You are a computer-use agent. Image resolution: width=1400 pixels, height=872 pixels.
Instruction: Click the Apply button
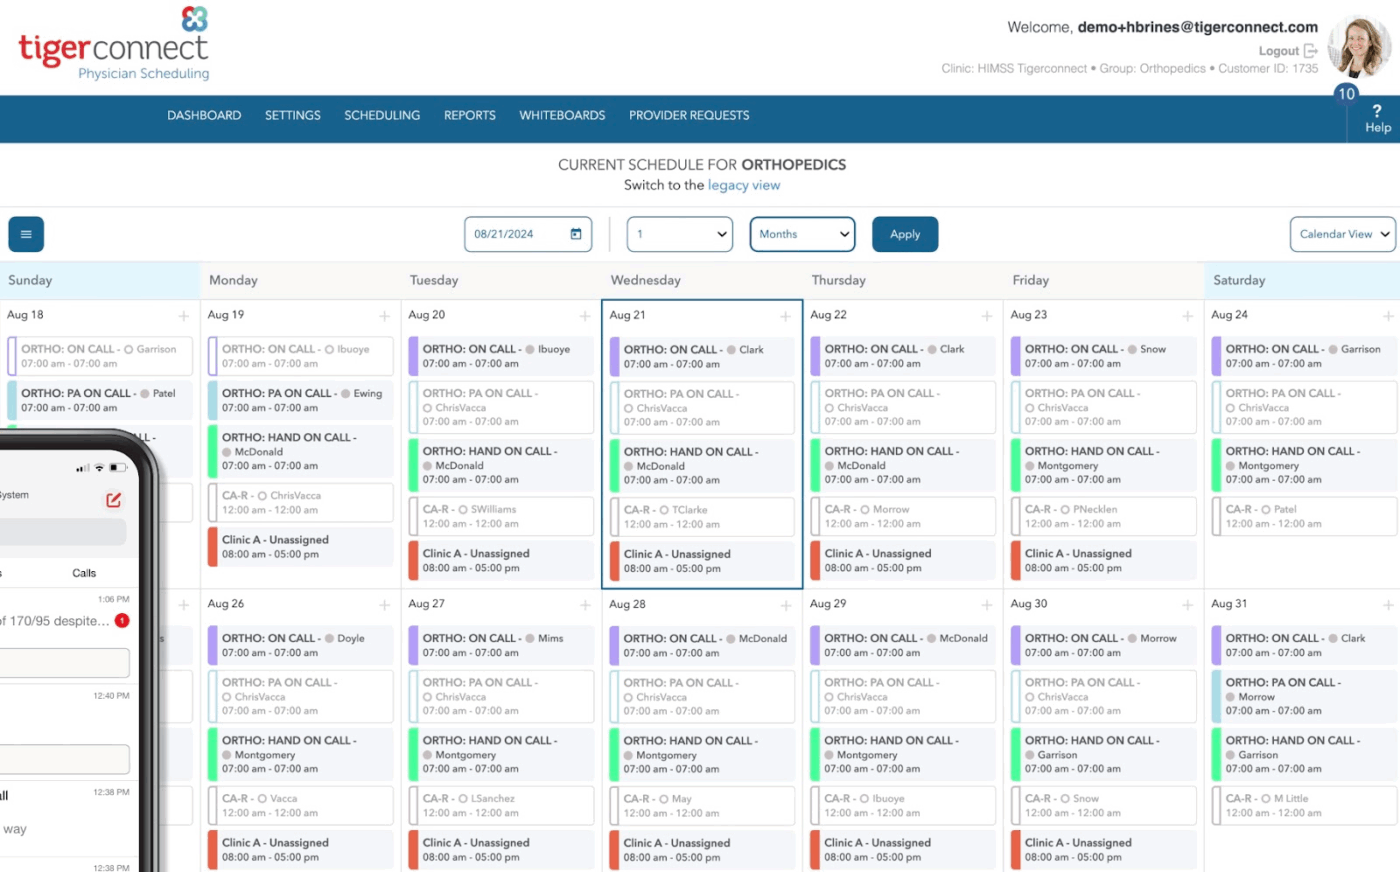pos(905,233)
